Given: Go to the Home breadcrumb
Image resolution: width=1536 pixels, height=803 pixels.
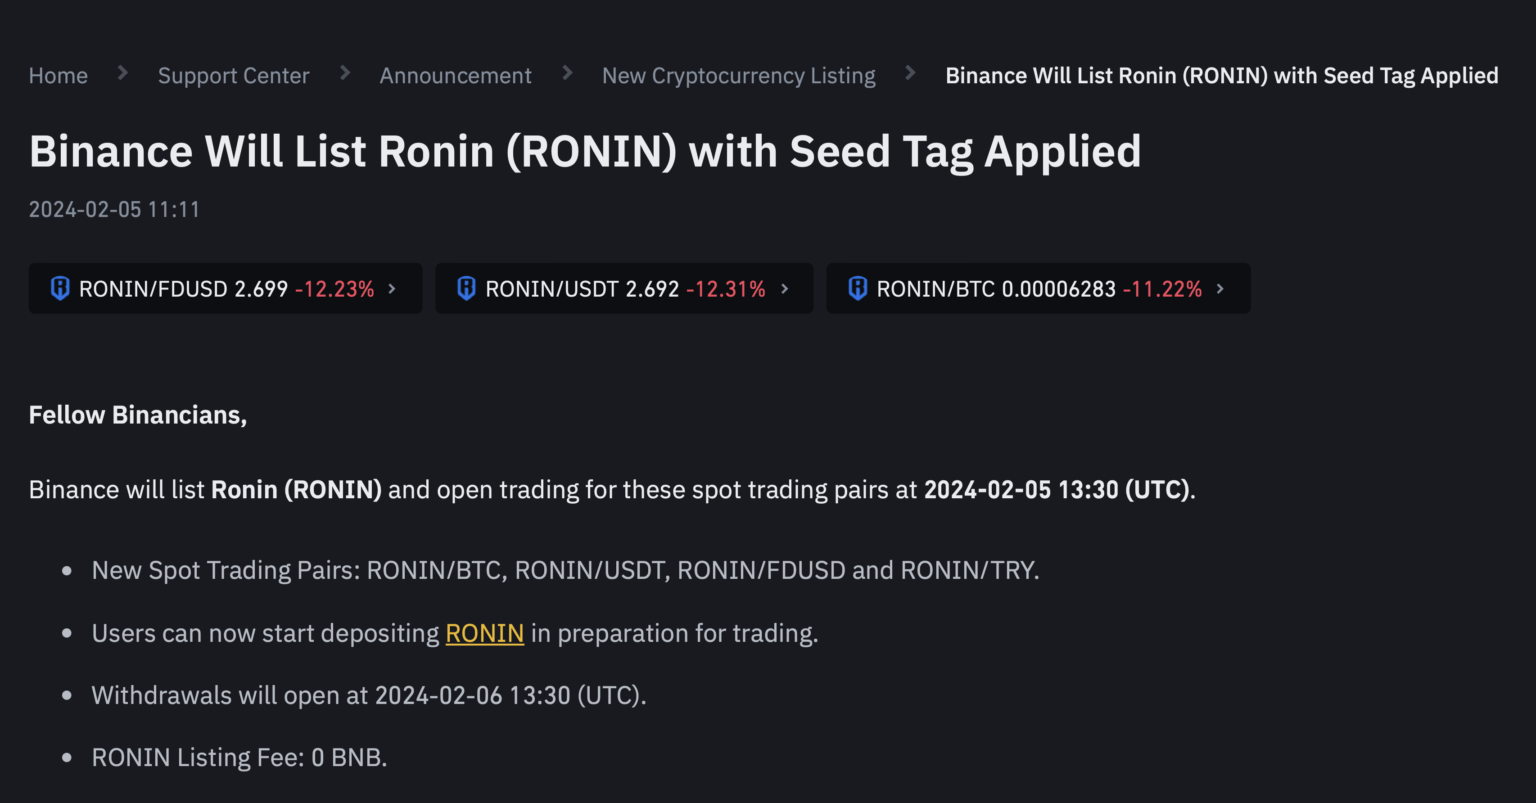Looking at the screenshot, I should coord(58,76).
